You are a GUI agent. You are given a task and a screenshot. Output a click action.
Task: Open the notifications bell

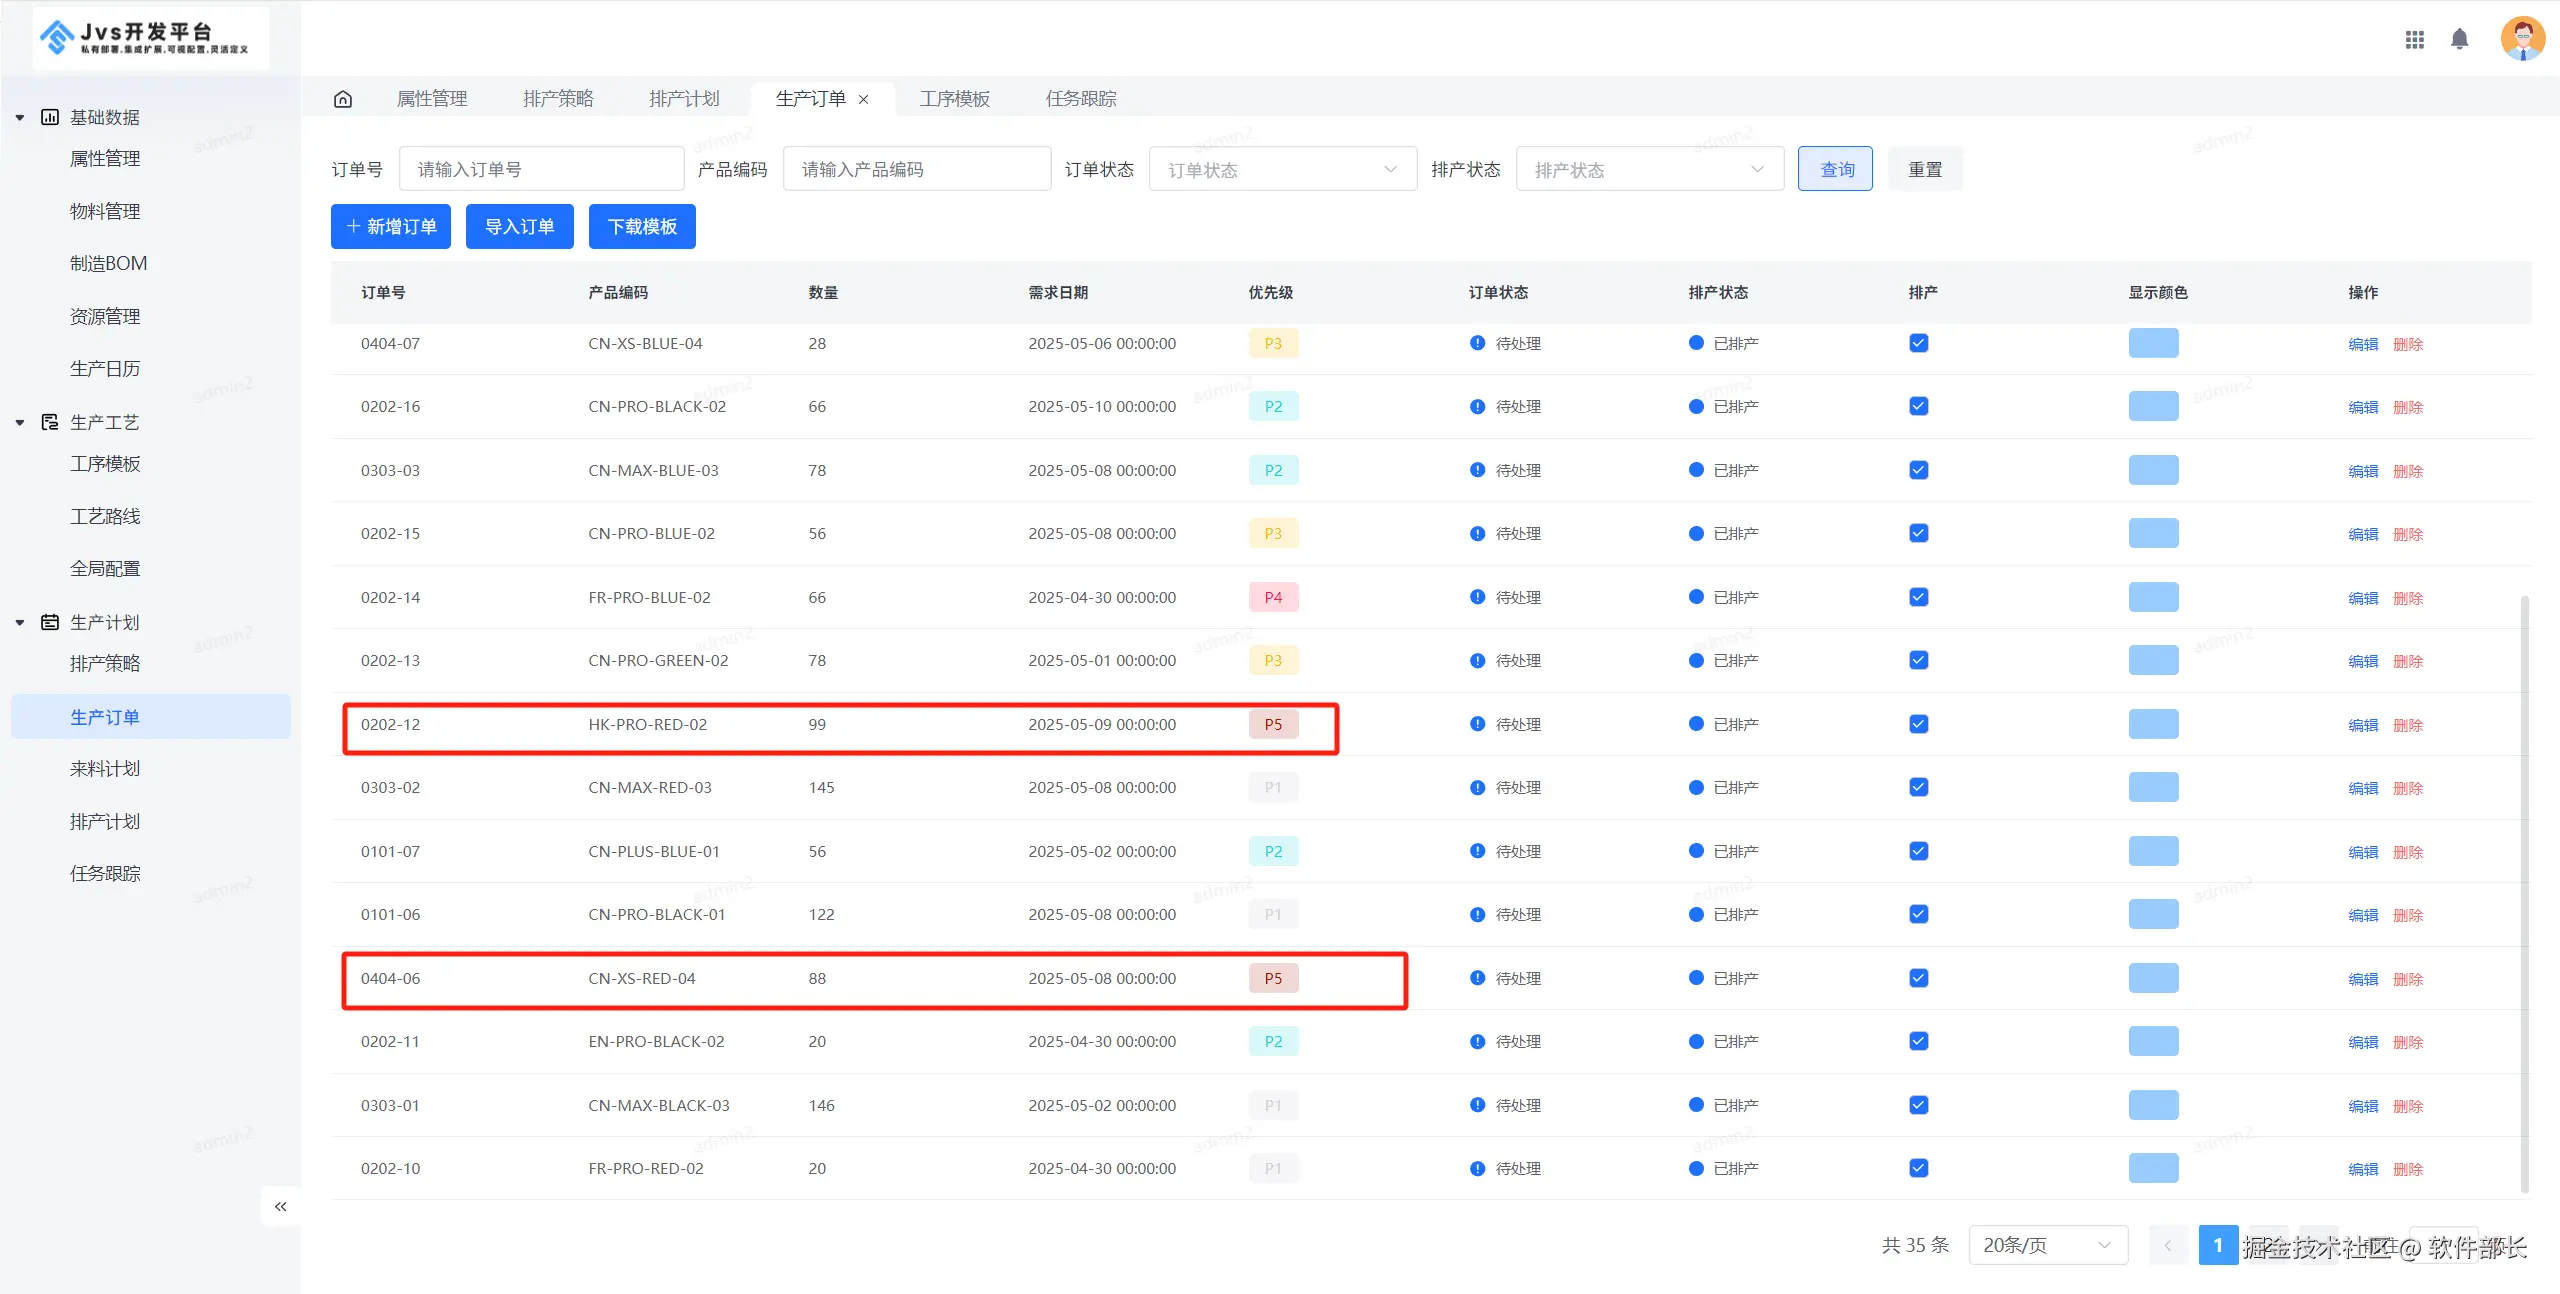(2459, 40)
